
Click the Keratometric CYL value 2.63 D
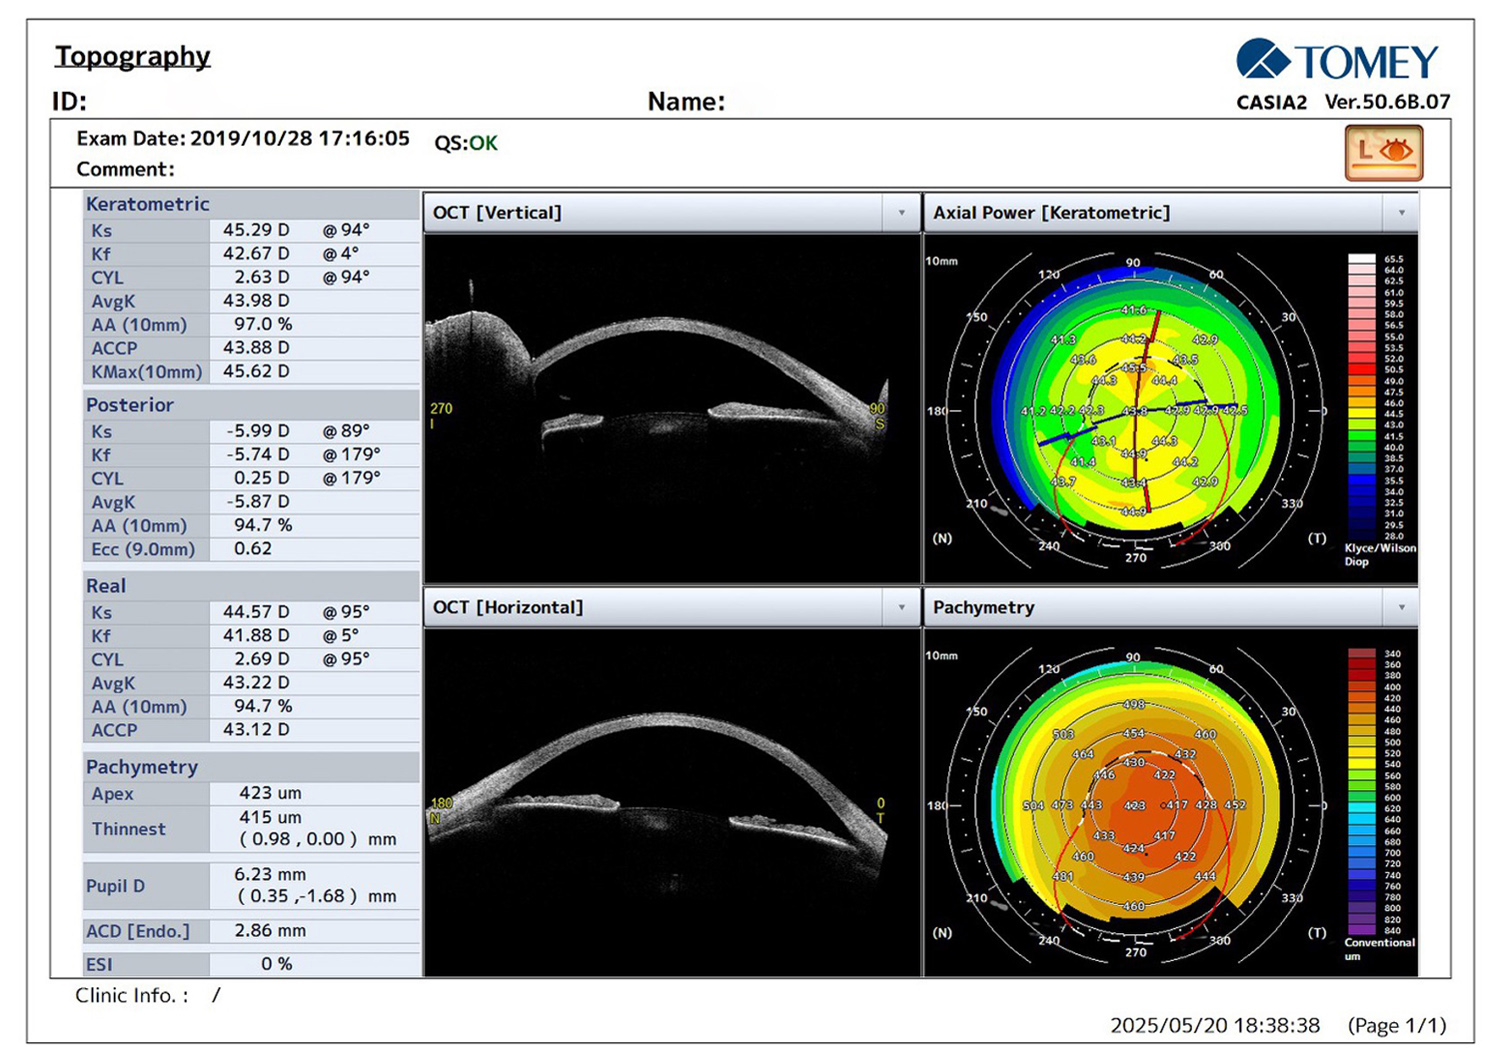pyautogui.click(x=262, y=277)
